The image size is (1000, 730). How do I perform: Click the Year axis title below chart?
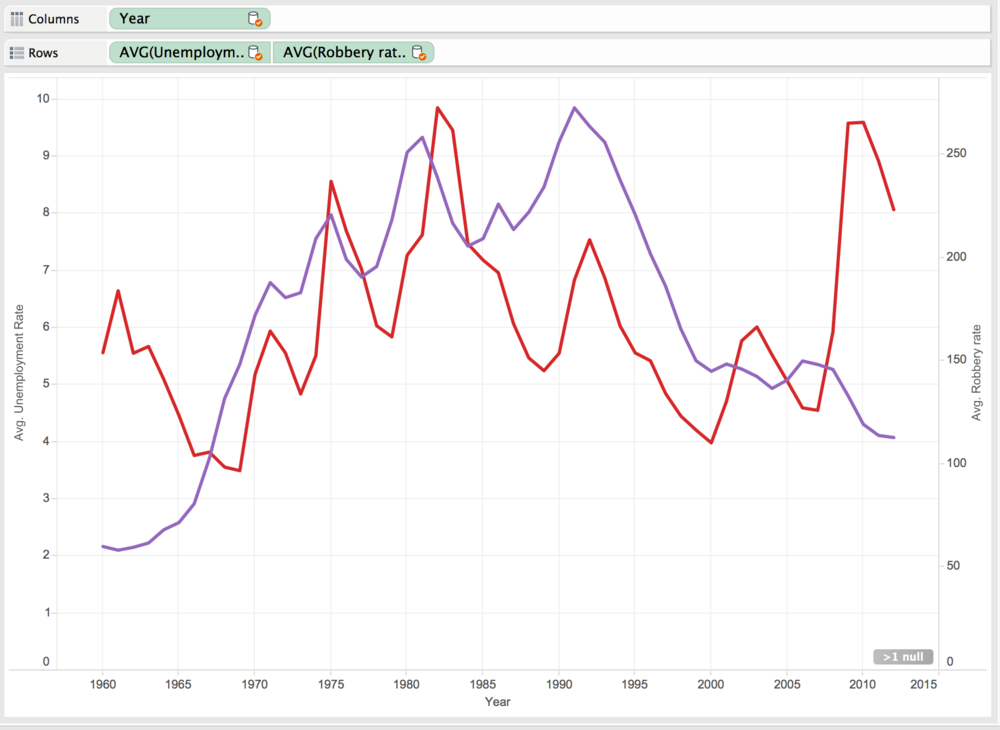(x=497, y=702)
